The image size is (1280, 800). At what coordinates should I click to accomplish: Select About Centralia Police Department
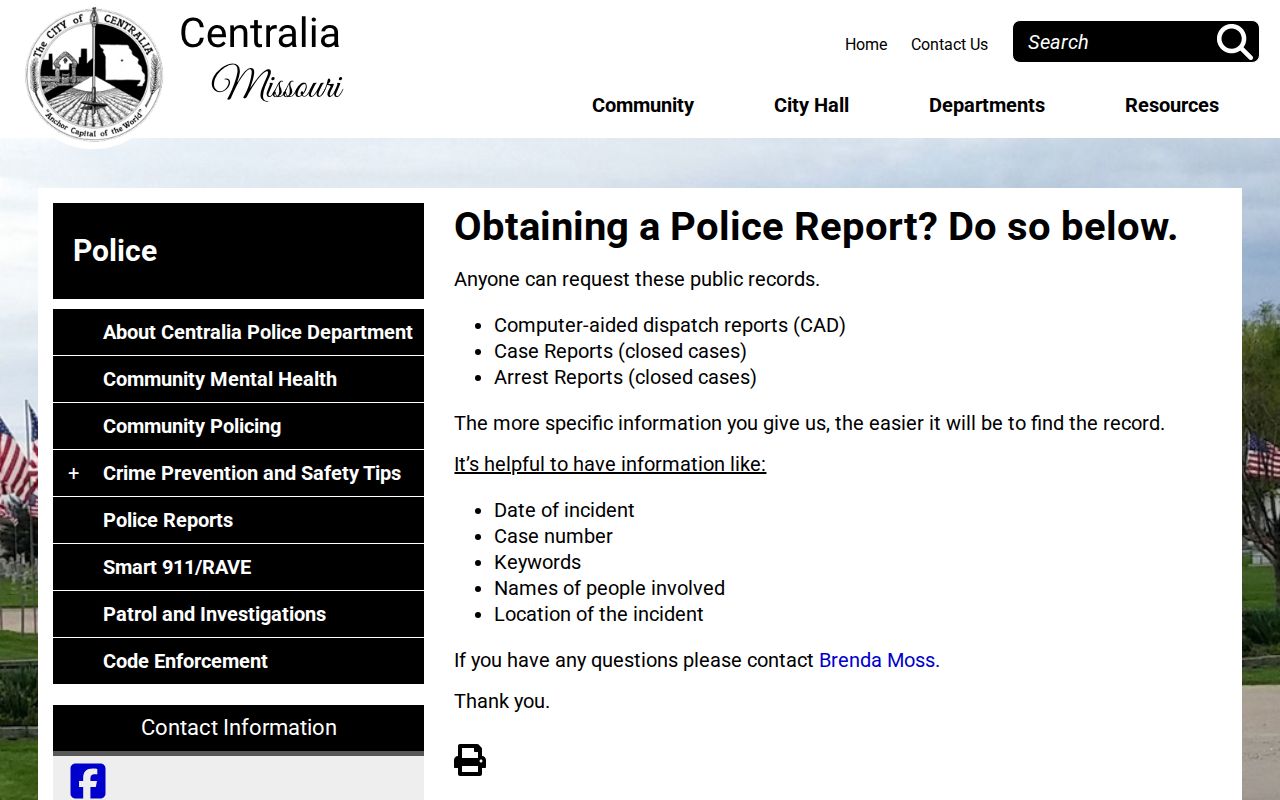pyautogui.click(x=238, y=332)
